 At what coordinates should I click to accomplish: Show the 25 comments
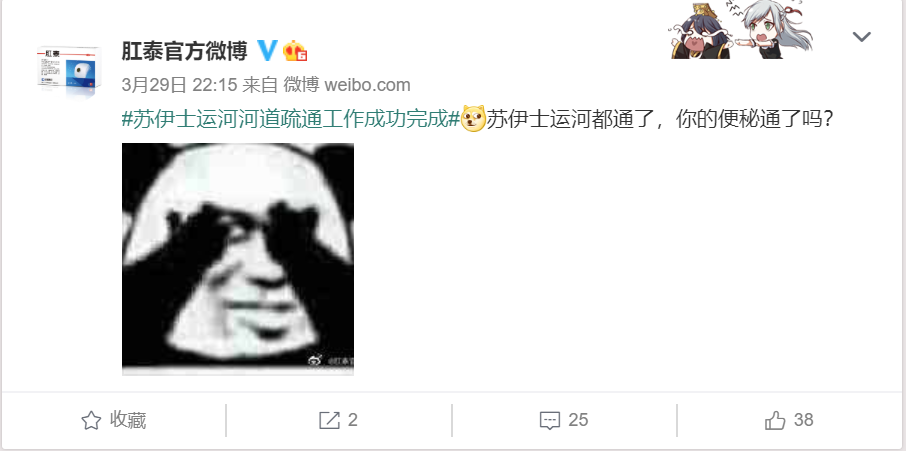[x=578, y=420]
